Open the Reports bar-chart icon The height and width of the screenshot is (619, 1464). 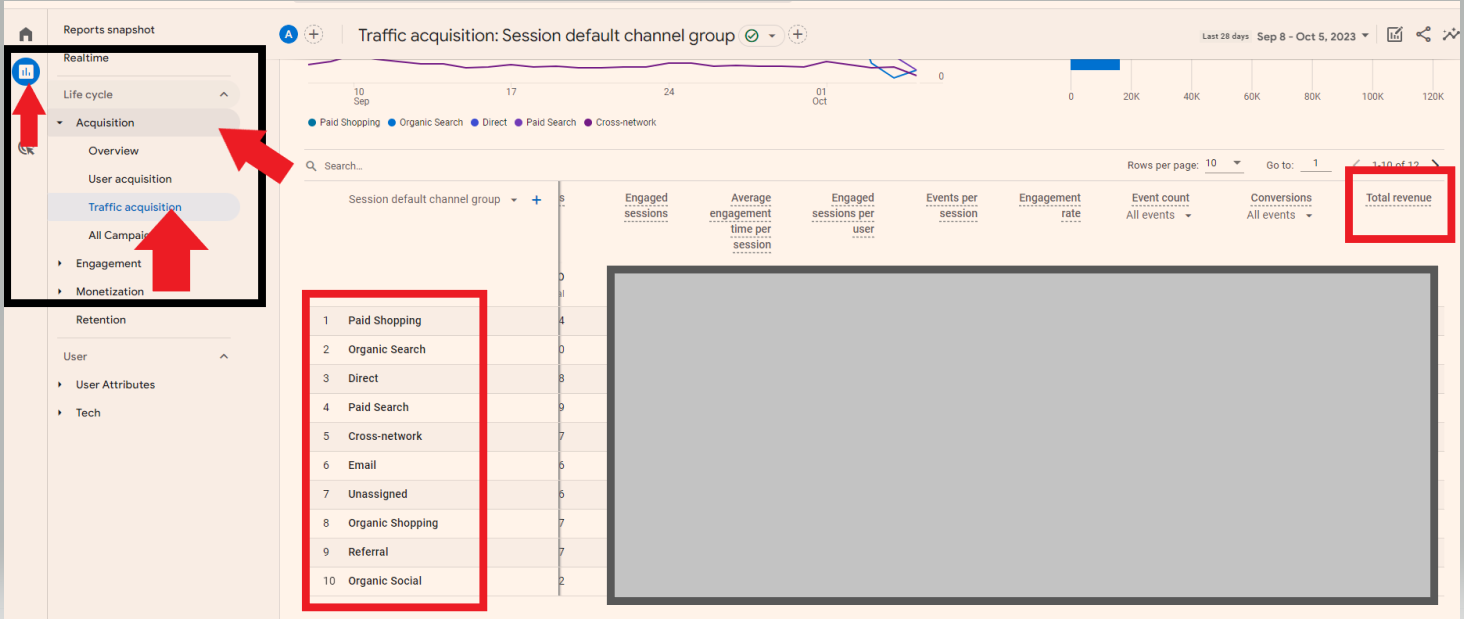[x=26, y=71]
